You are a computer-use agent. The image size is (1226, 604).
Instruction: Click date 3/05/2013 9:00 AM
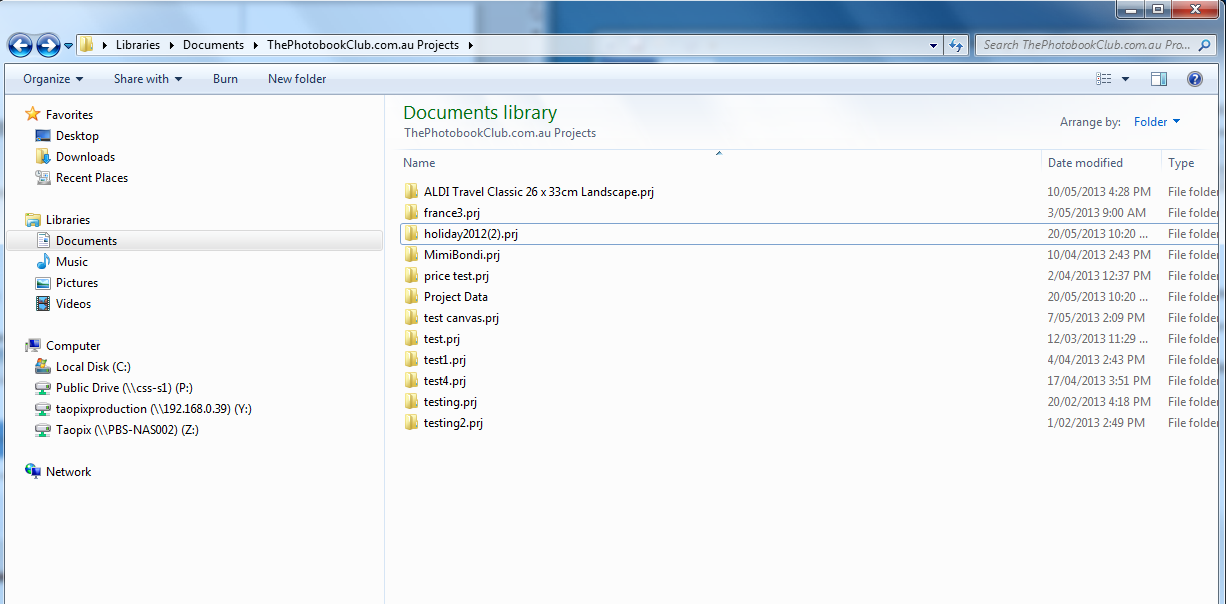(x=1097, y=213)
